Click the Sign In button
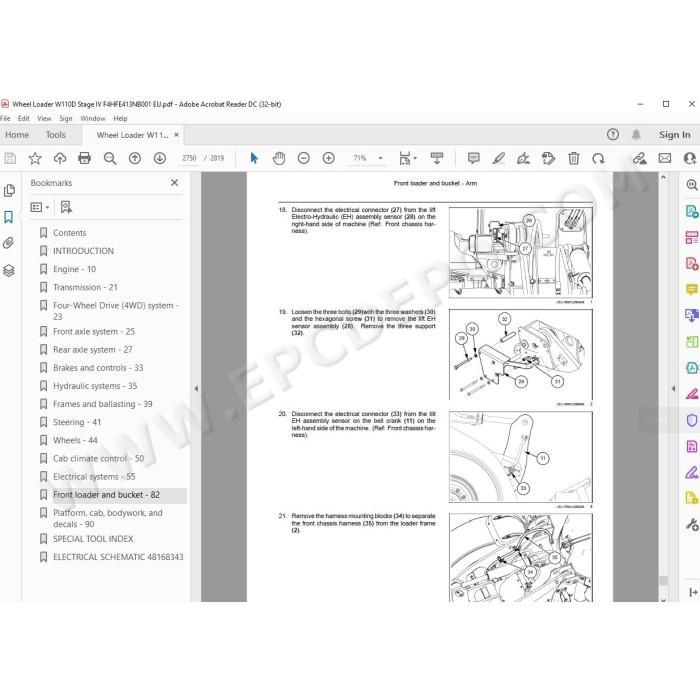 click(675, 135)
